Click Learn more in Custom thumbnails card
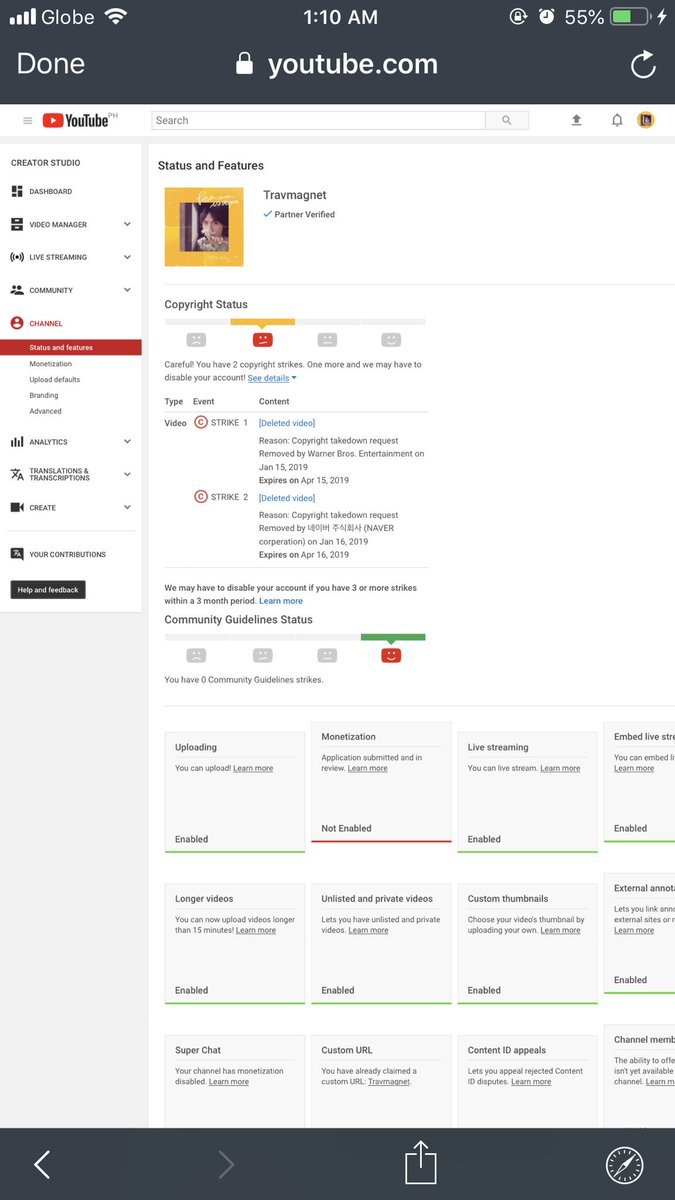 click(x=560, y=930)
